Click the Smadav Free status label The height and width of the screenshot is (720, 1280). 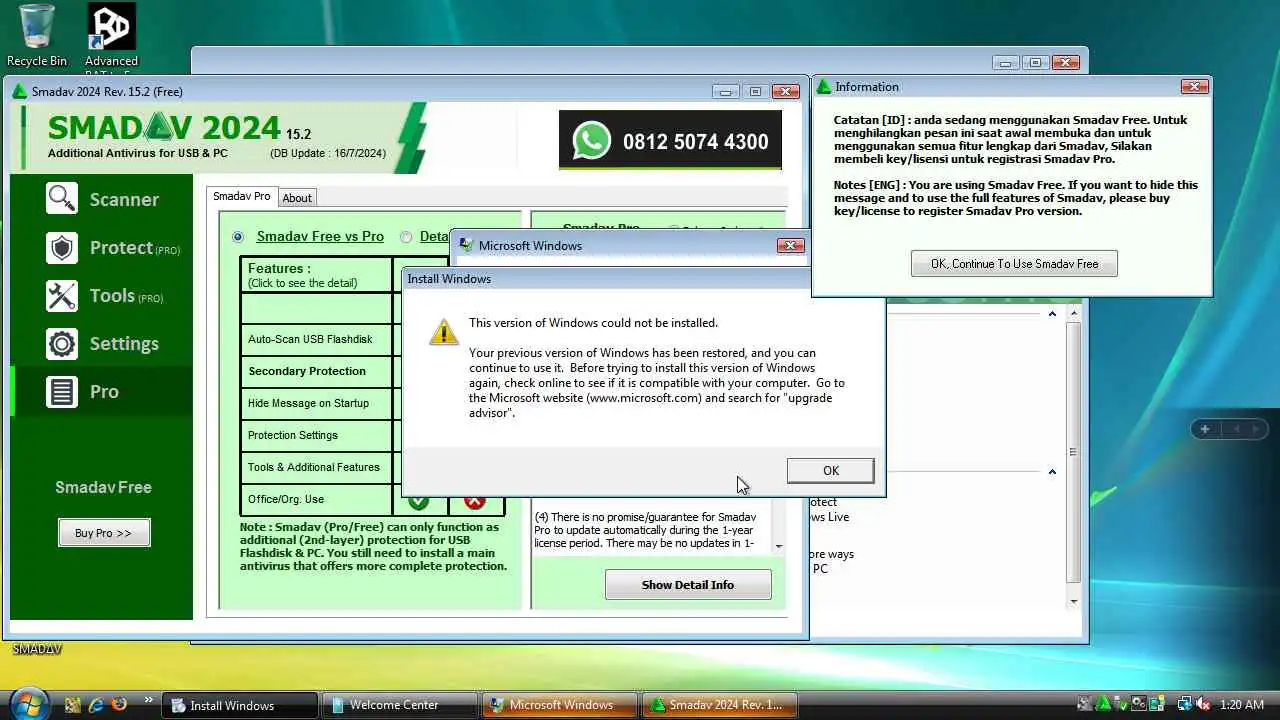point(103,488)
